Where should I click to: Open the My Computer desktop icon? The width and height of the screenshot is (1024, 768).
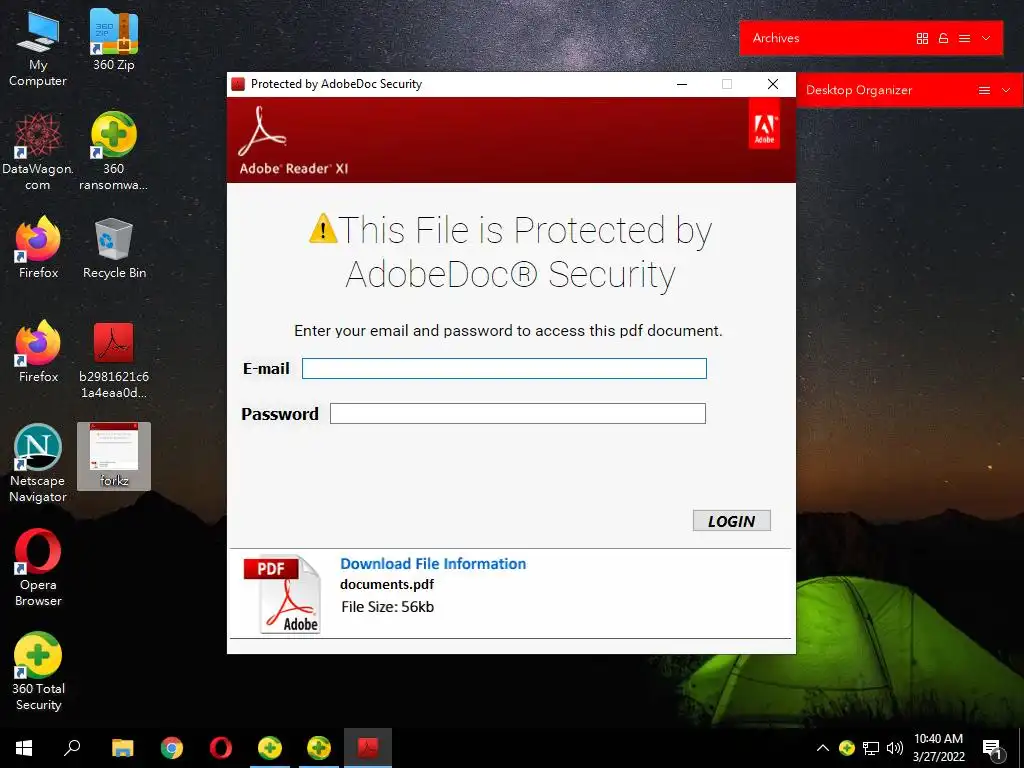[38, 47]
